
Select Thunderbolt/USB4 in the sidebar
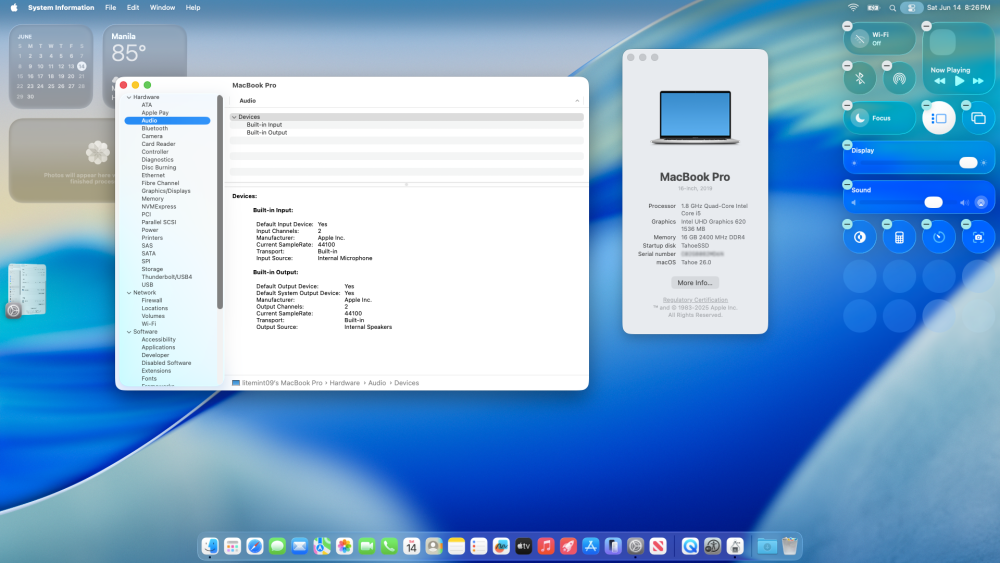(x=166, y=277)
